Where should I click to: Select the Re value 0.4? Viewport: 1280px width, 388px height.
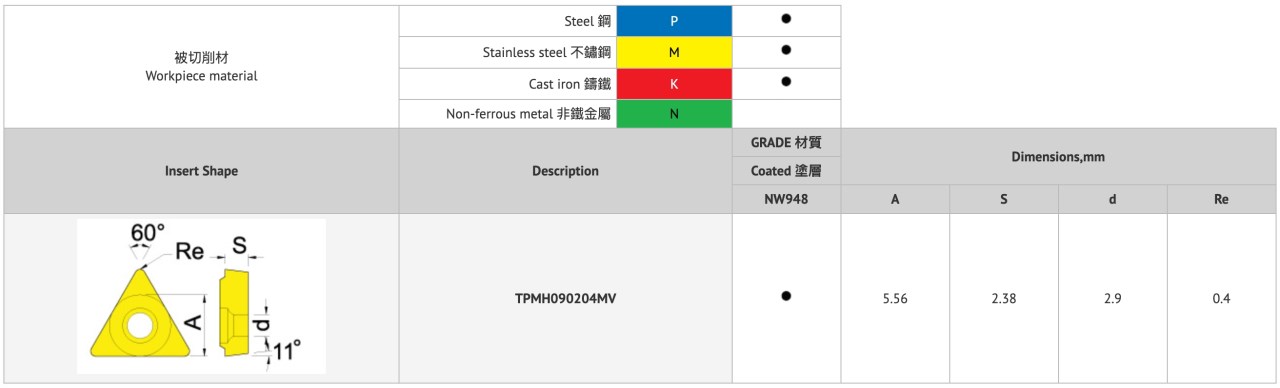click(x=1220, y=298)
